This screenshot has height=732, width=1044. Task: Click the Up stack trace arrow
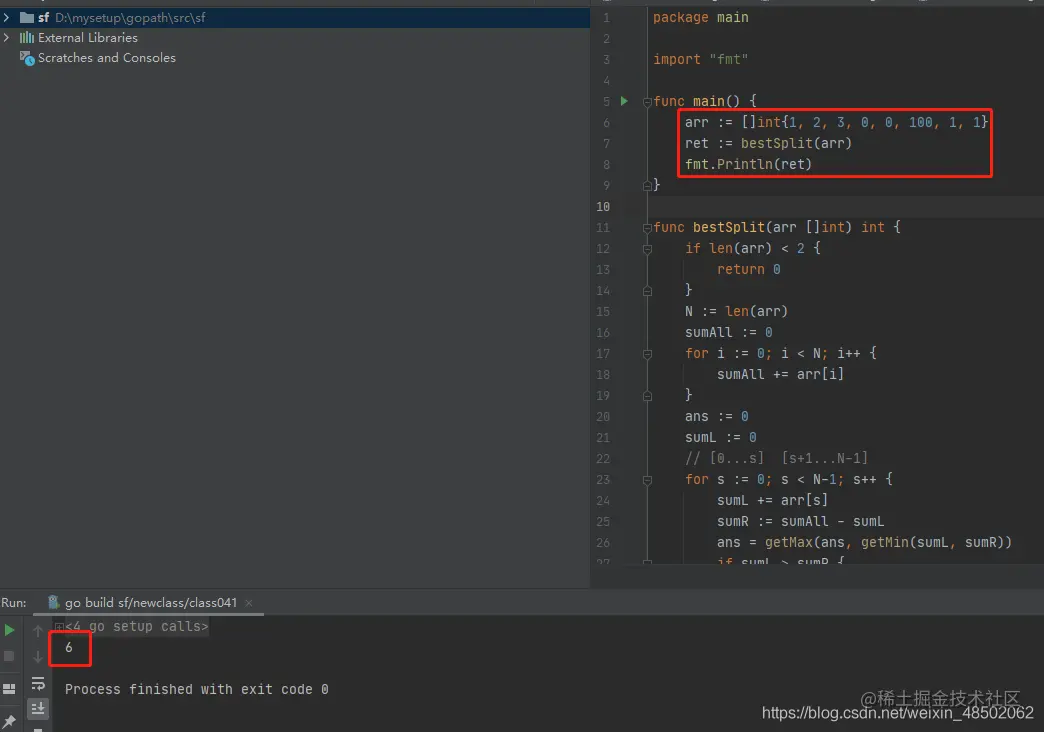[38, 630]
